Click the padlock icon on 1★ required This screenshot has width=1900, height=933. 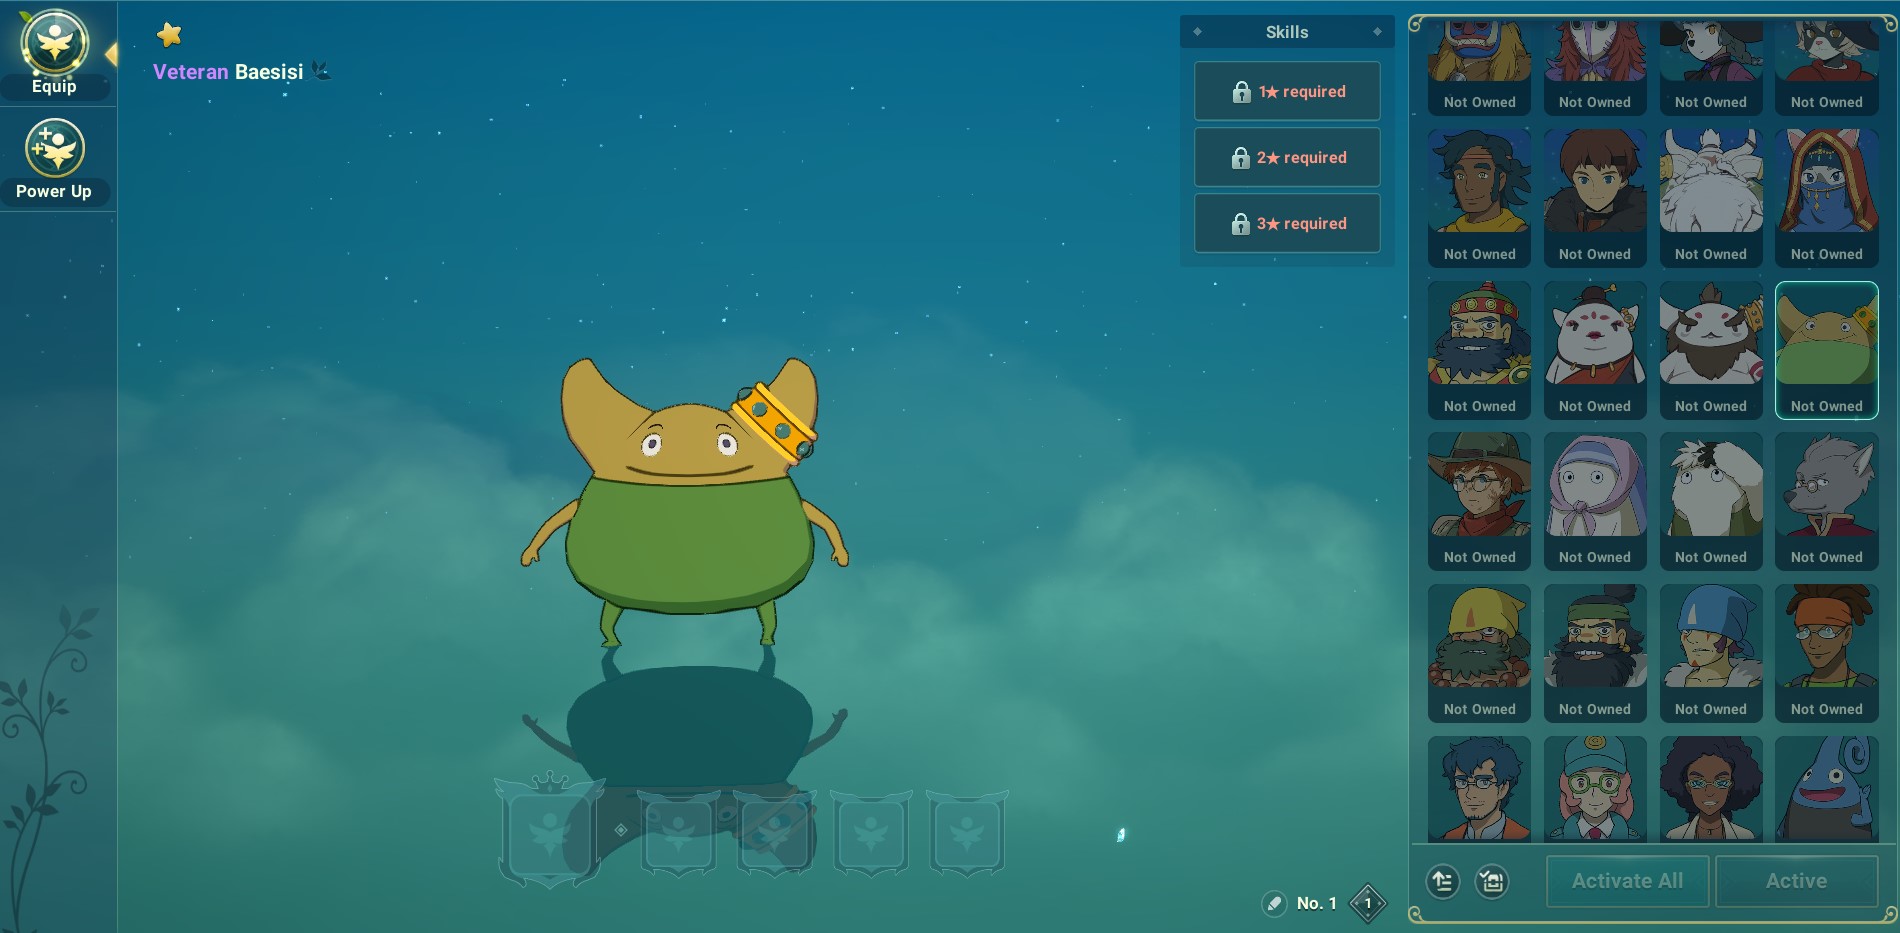[1241, 92]
